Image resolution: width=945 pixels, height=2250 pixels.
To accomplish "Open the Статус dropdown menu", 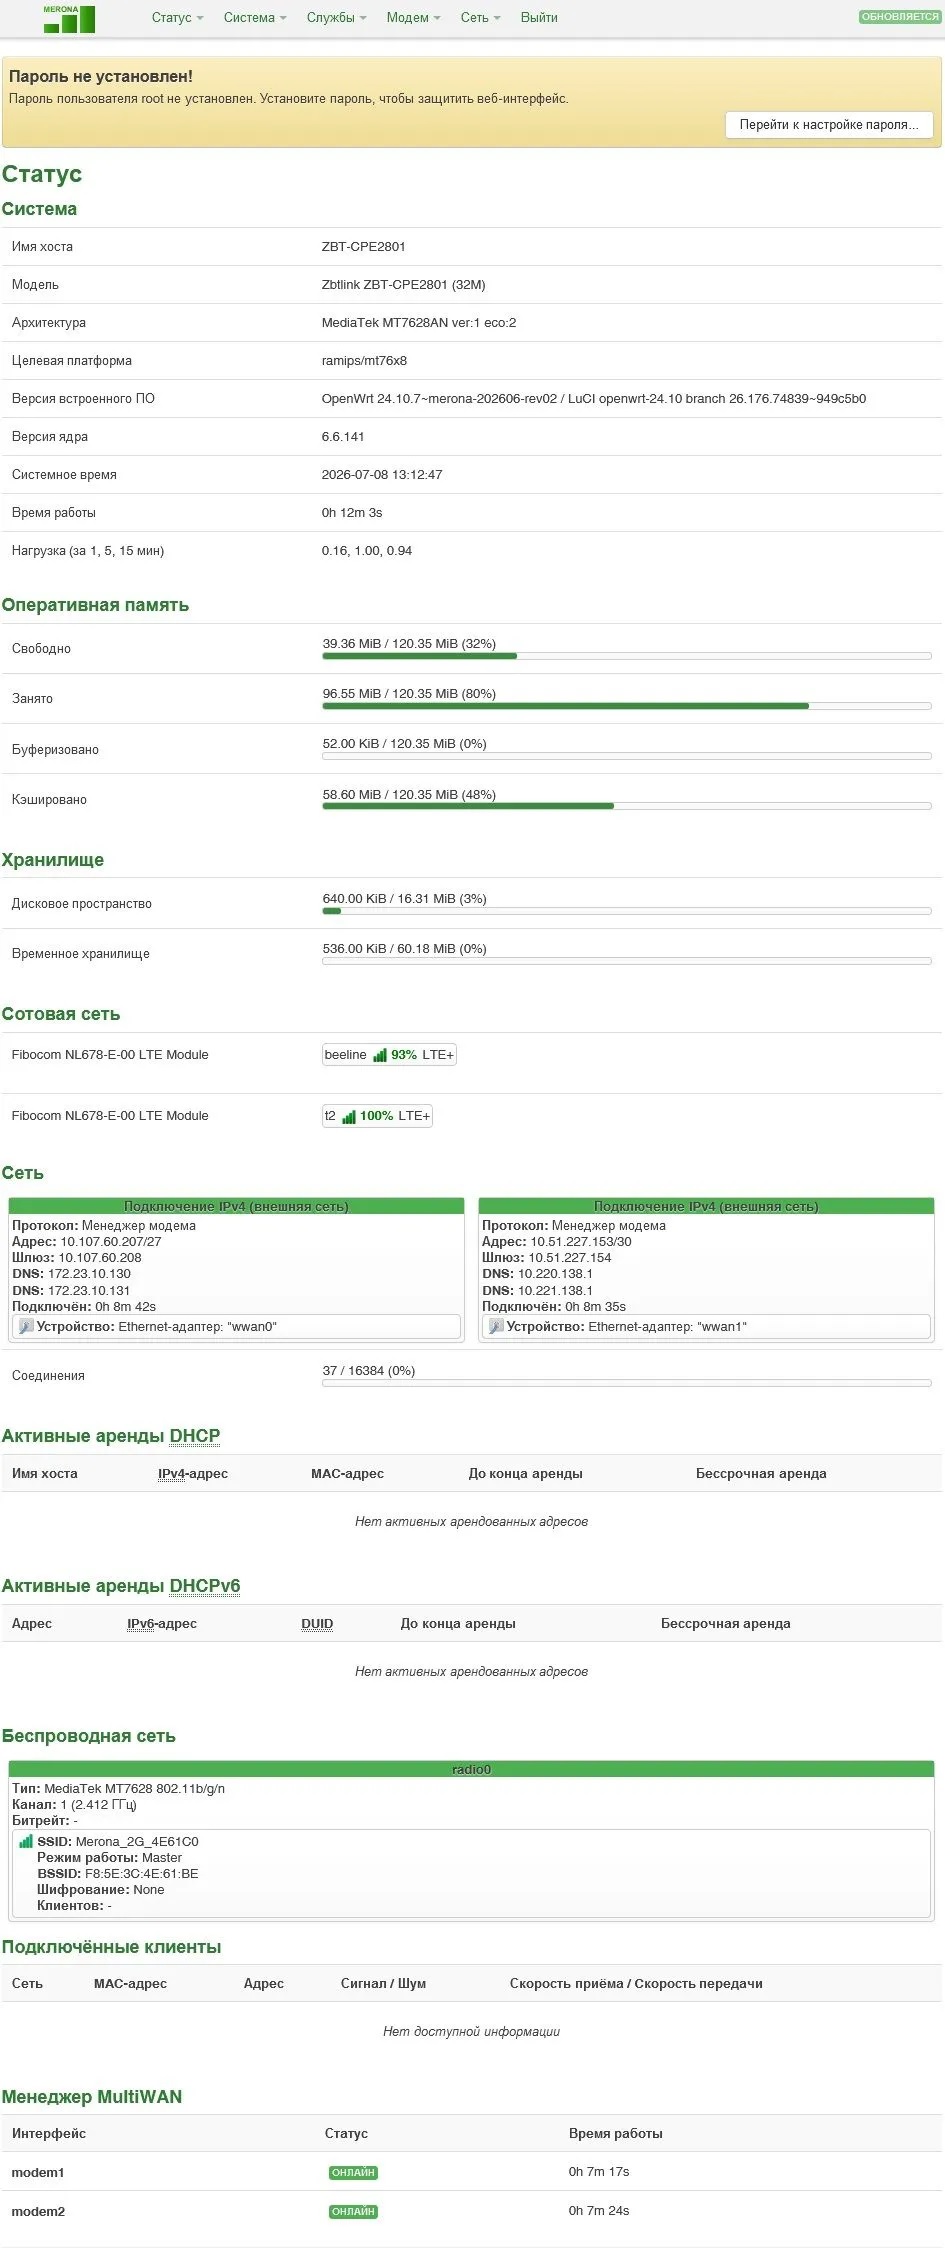I will tap(177, 18).
